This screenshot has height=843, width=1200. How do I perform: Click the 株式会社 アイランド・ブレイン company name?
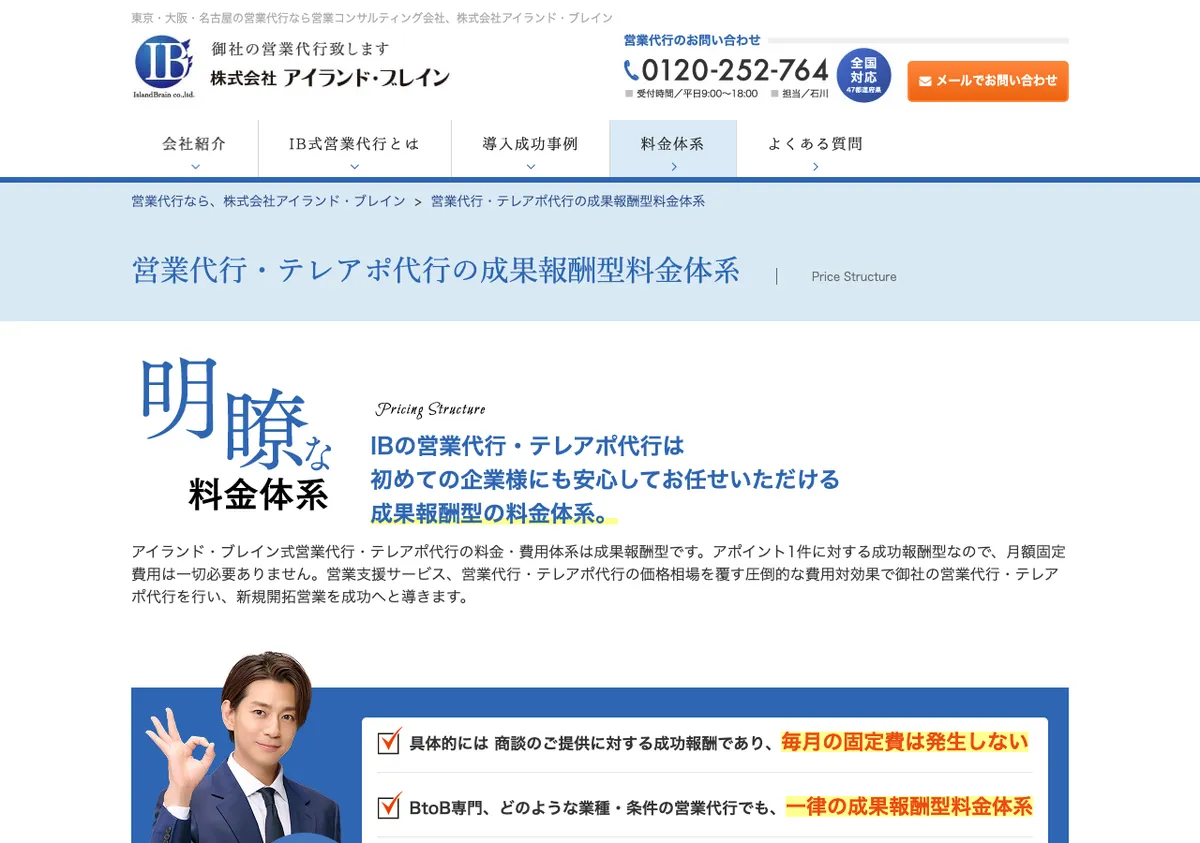coord(330,78)
